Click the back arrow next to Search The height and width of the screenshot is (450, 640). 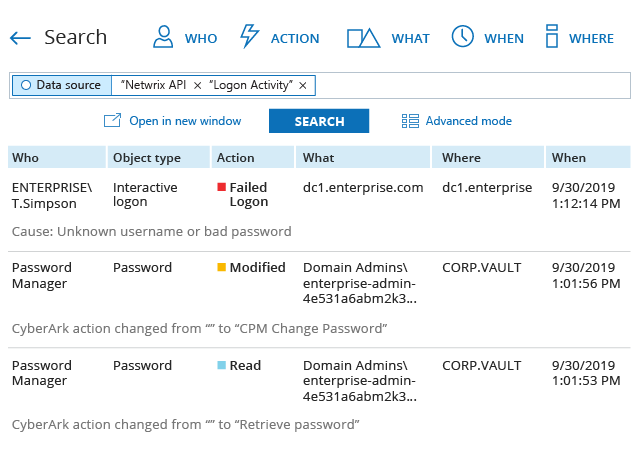click(20, 38)
